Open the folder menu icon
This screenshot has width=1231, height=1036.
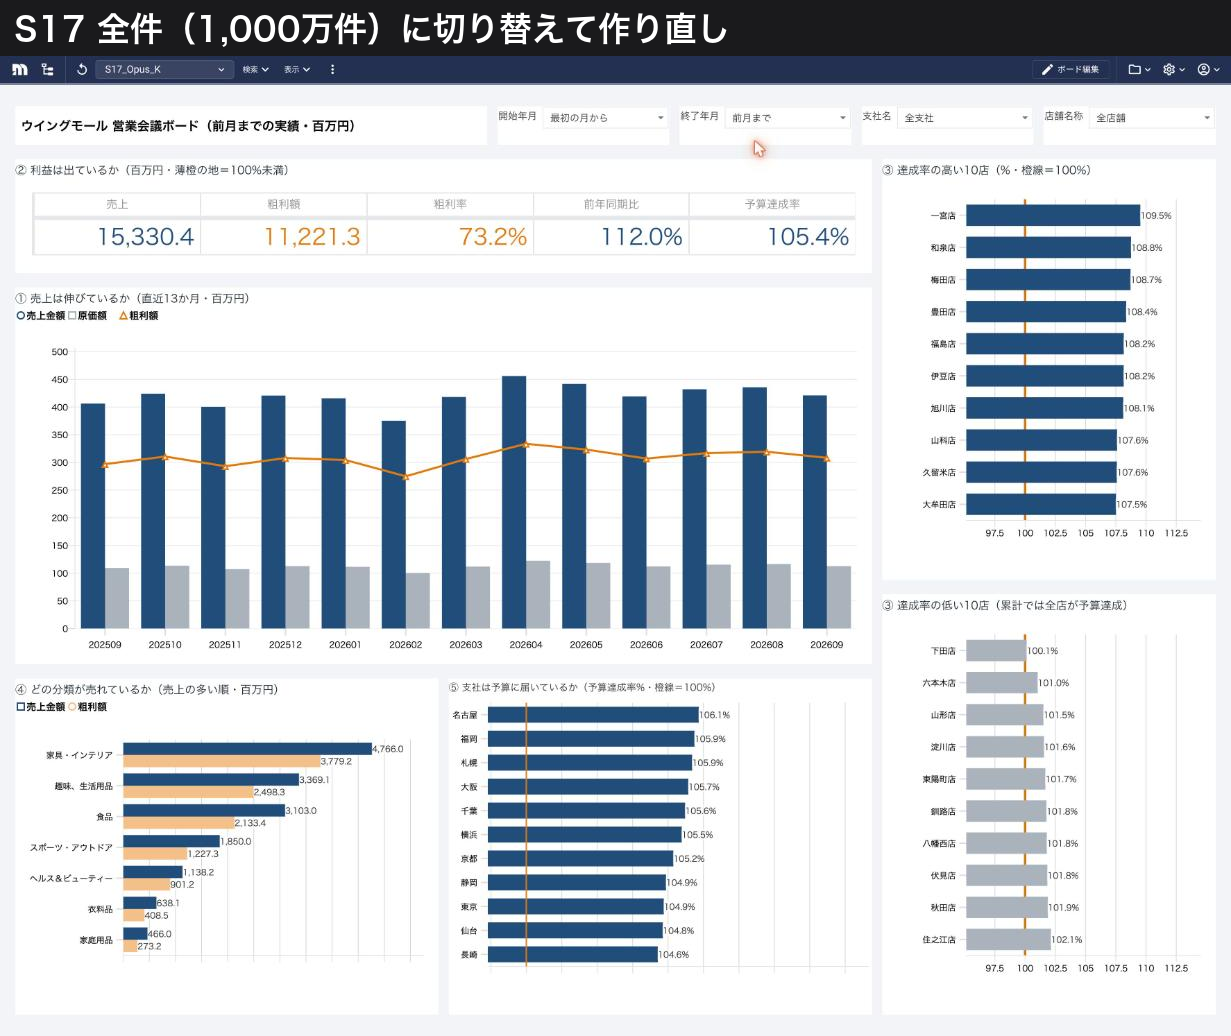(x=1139, y=69)
